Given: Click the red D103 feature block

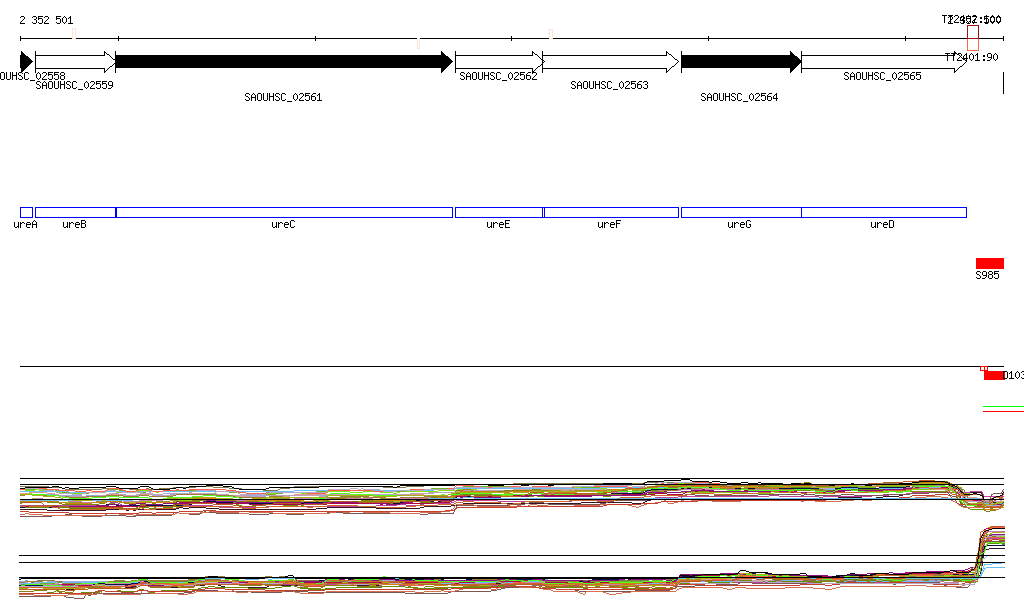Looking at the screenshot, I should click(x=994, y=375).
